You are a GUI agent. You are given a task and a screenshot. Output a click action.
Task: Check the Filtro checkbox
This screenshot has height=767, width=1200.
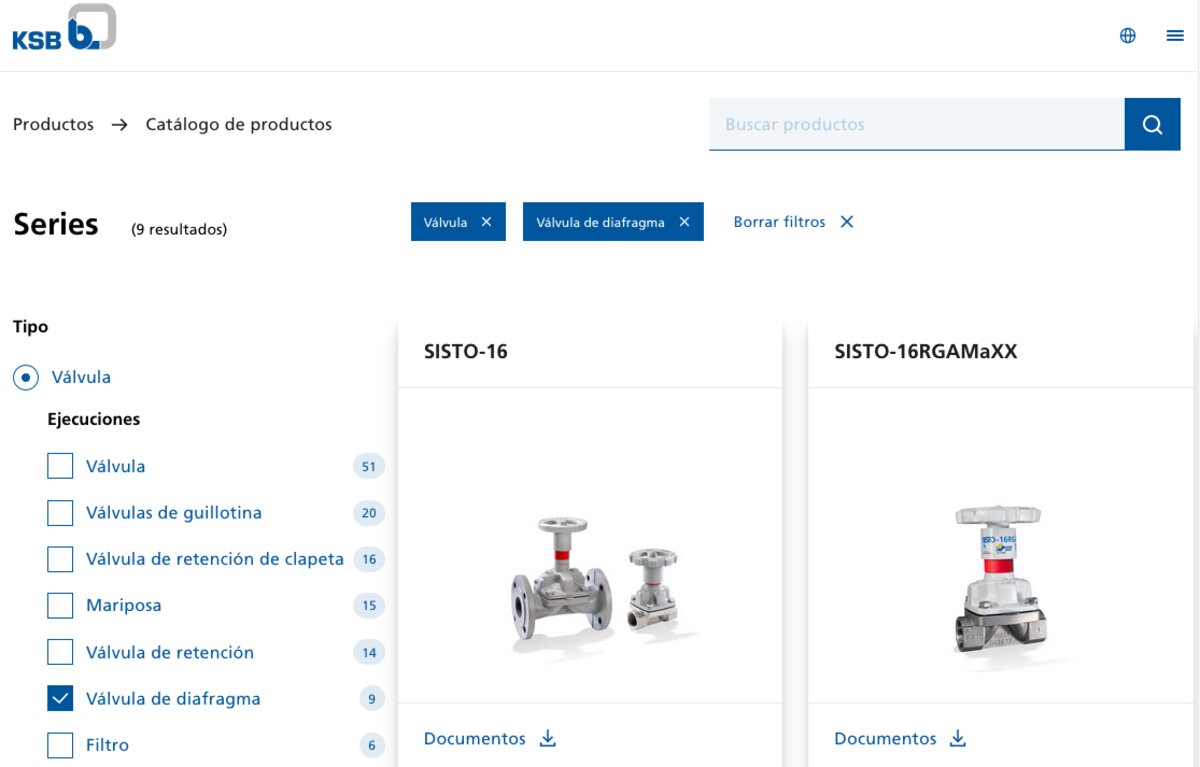click(60, 745)
